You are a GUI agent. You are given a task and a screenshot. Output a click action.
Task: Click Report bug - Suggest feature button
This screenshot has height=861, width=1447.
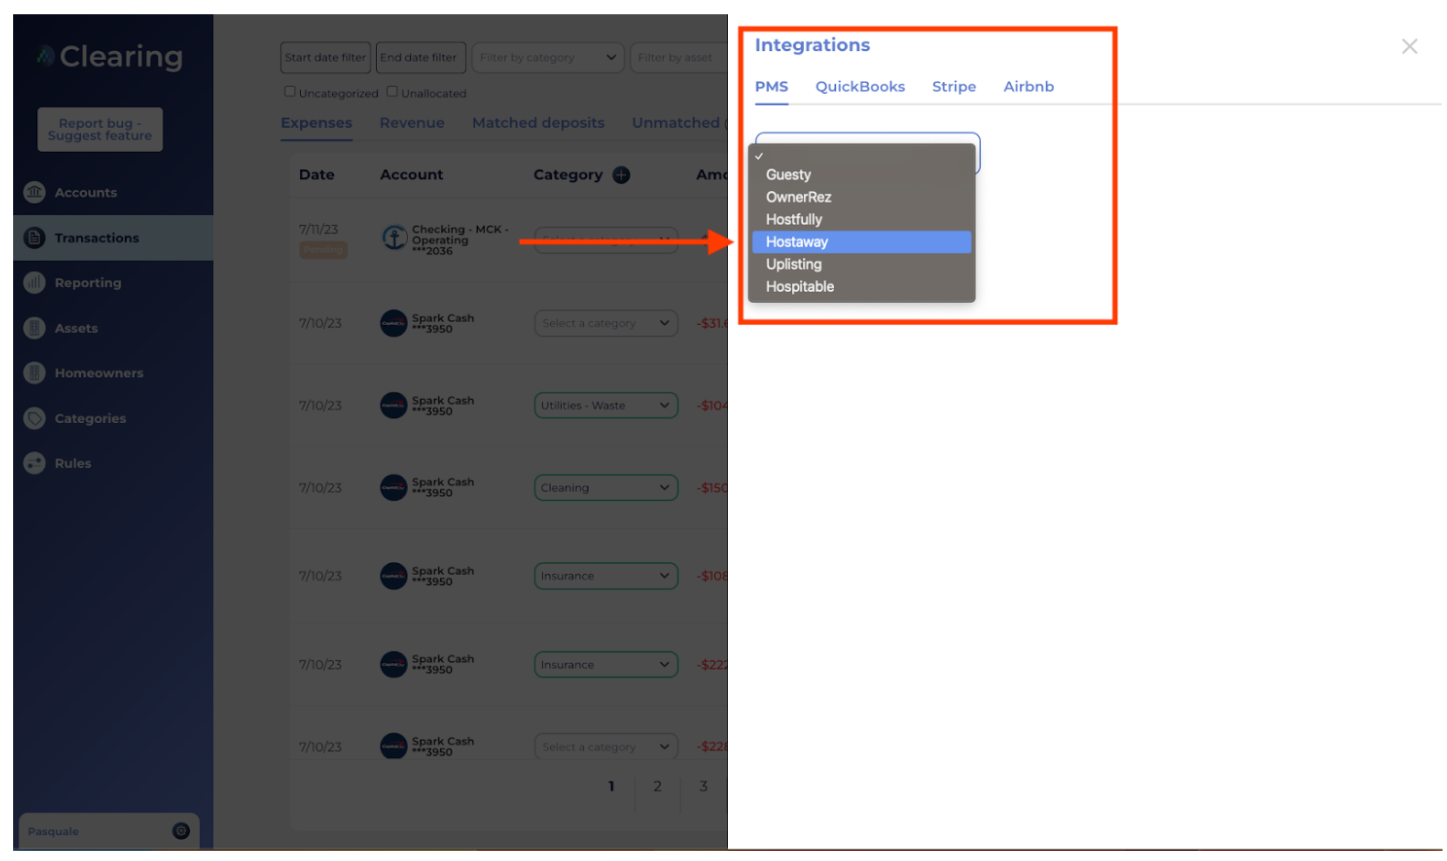[x=100, y=129]
